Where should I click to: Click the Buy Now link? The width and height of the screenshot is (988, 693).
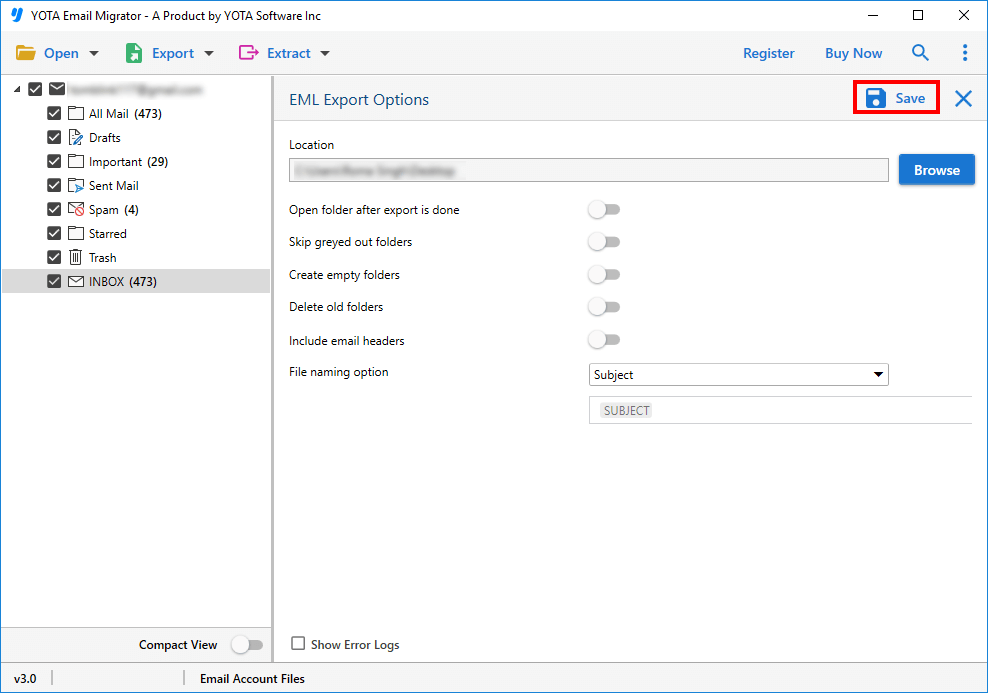tap(853, 53)
